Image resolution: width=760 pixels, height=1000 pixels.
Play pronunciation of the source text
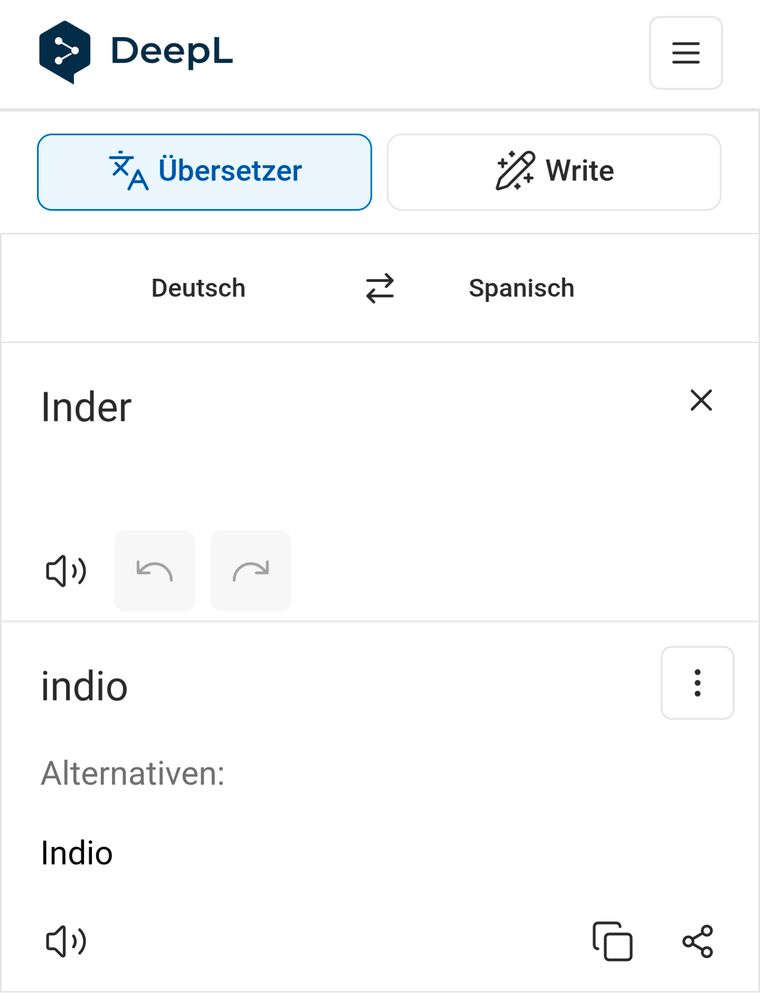[x=64, y=570]
